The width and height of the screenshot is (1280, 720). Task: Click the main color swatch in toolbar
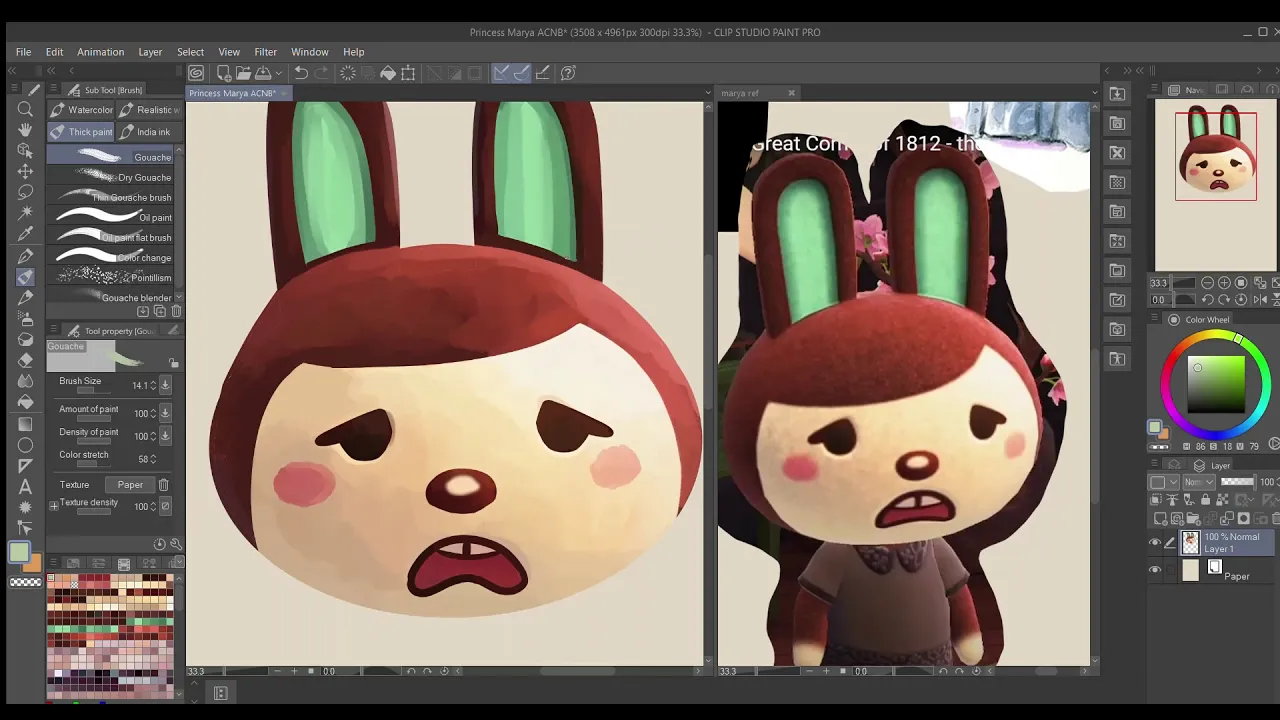pos(19,552)
